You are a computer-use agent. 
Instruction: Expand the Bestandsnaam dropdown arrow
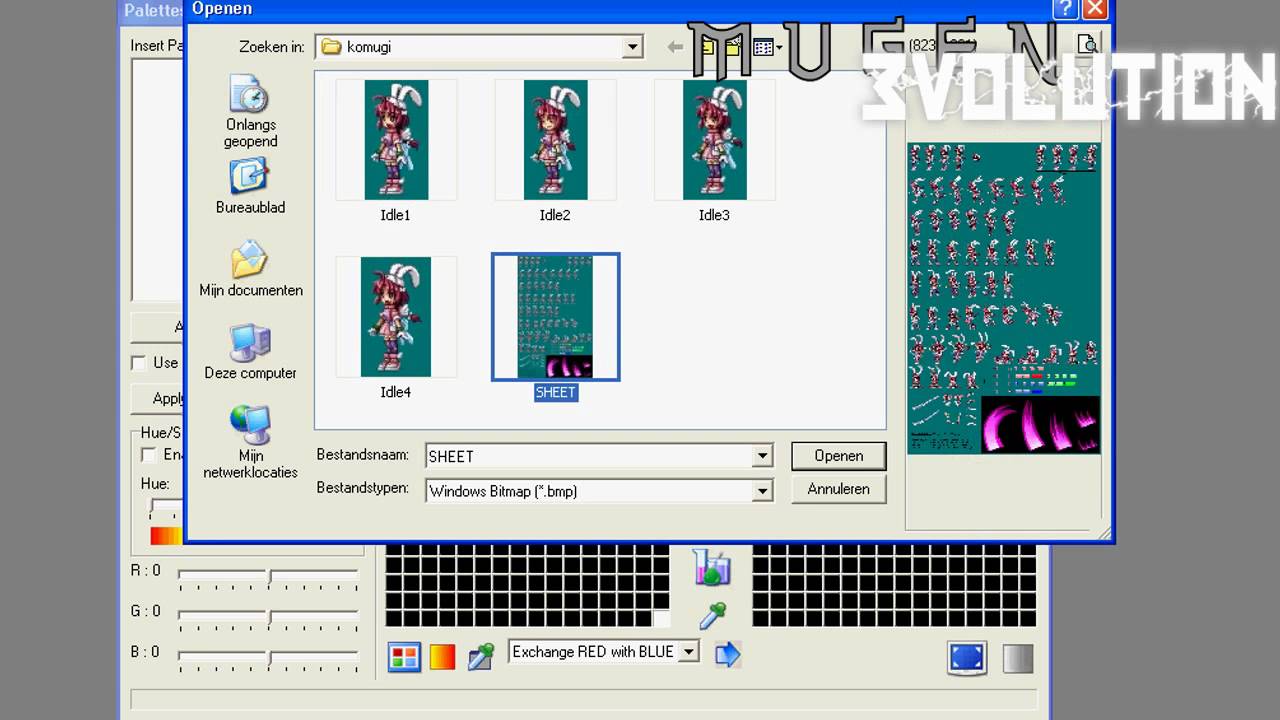tap(762, 456)
